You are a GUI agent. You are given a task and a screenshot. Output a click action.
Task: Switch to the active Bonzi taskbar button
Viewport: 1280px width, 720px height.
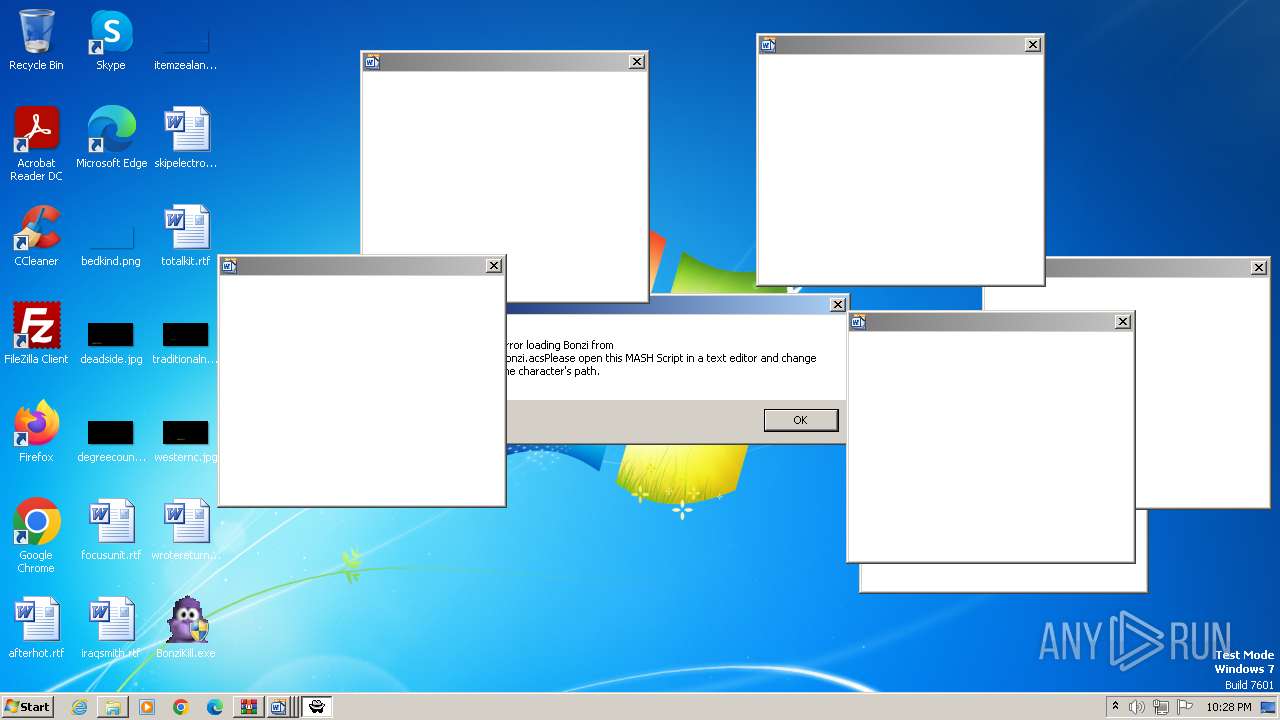(x=317, y=707)
